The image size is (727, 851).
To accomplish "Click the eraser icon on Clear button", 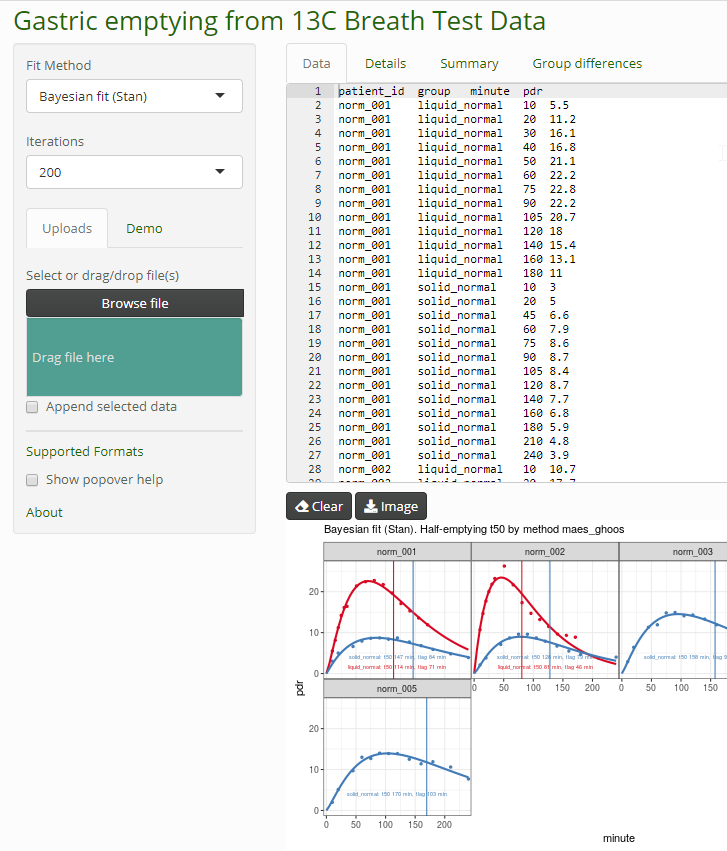I will [301, 506].
